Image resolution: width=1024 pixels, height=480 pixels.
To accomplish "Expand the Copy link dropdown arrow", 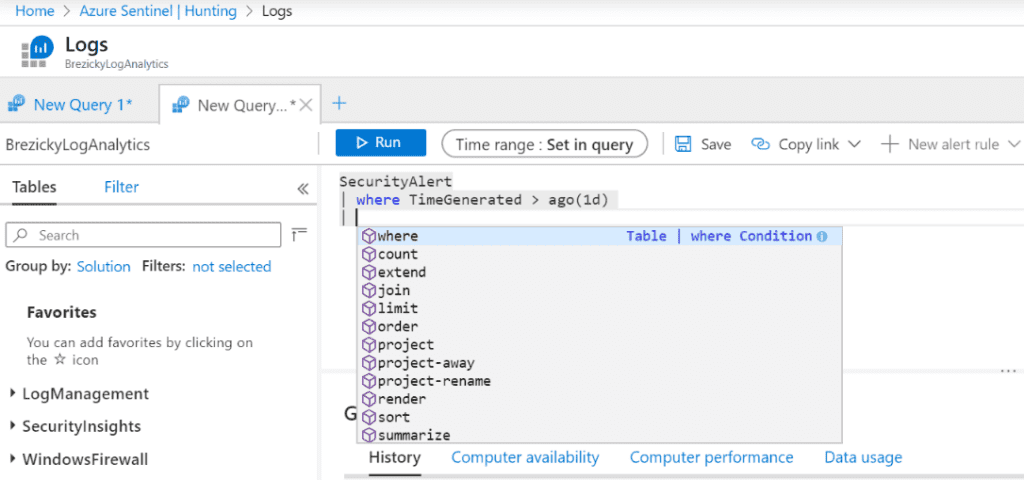I will coord(854,144).
